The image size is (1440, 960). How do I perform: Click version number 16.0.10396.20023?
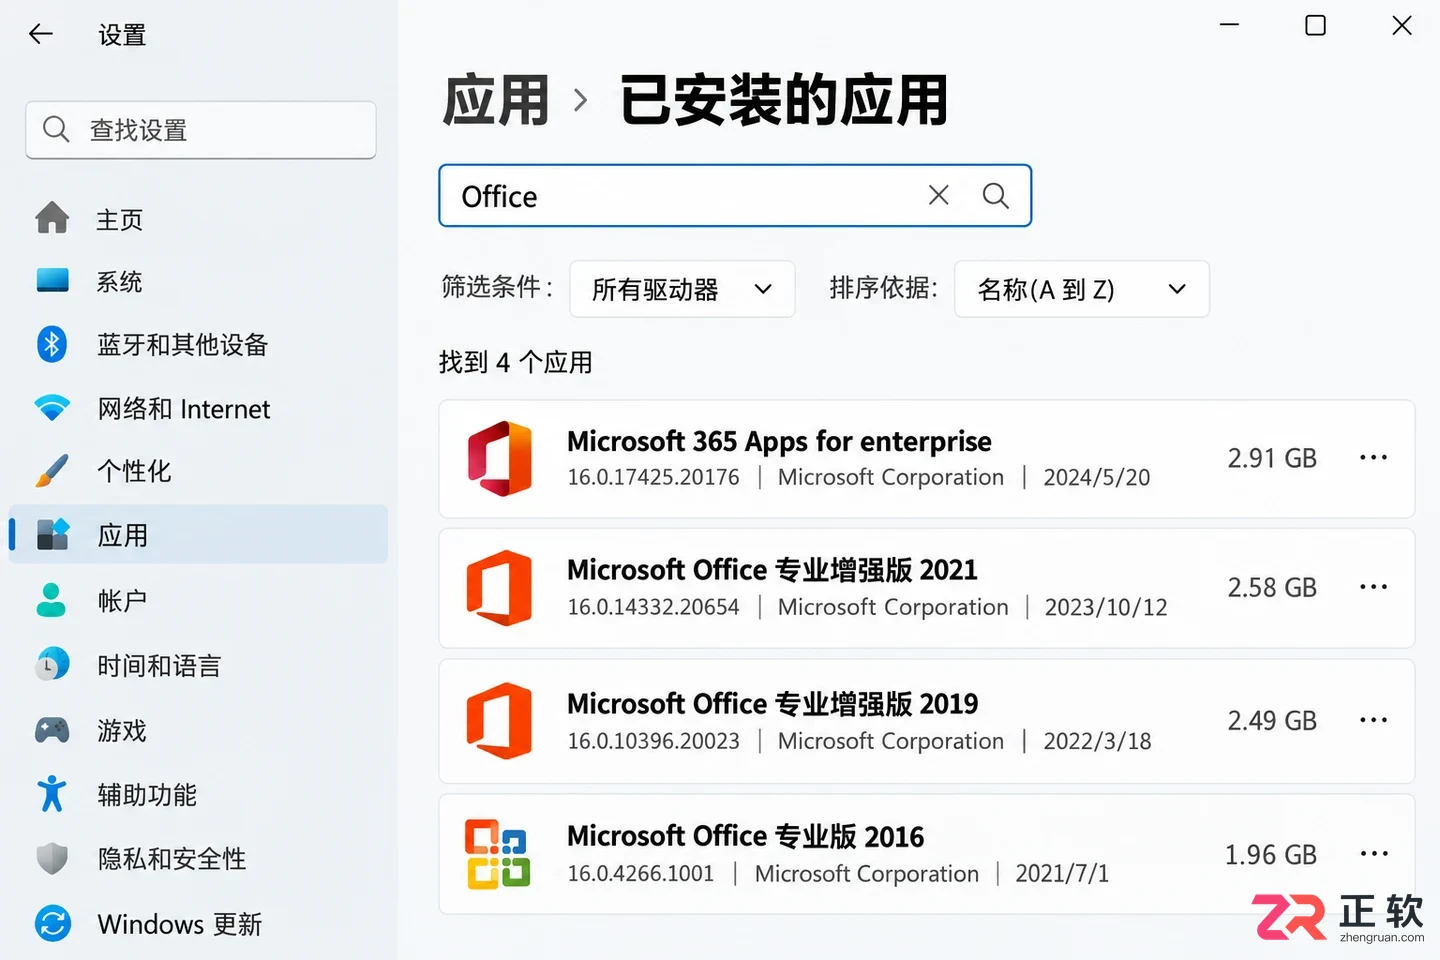[x=653, y=741]
